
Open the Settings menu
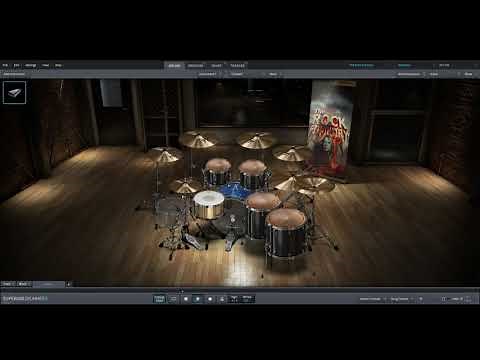(30, 65)
